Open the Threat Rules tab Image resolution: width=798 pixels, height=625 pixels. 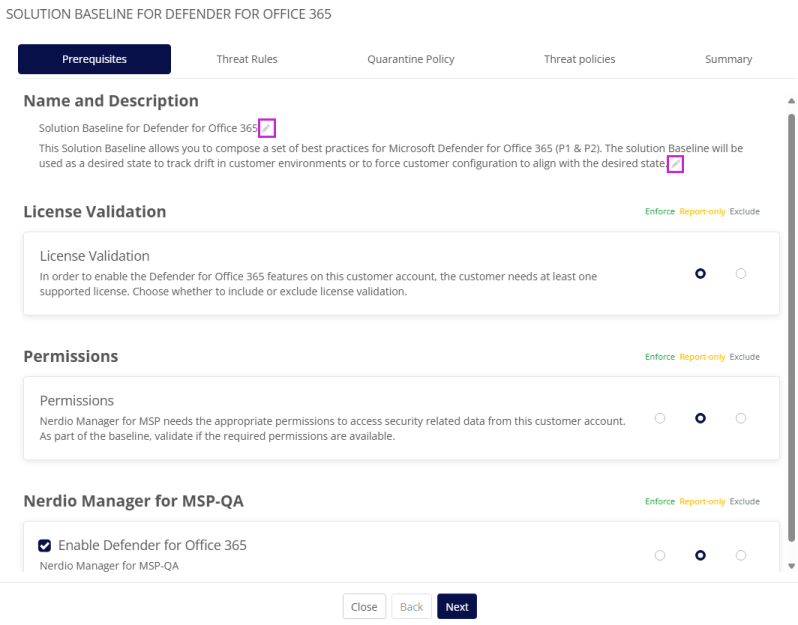point(247,59)
